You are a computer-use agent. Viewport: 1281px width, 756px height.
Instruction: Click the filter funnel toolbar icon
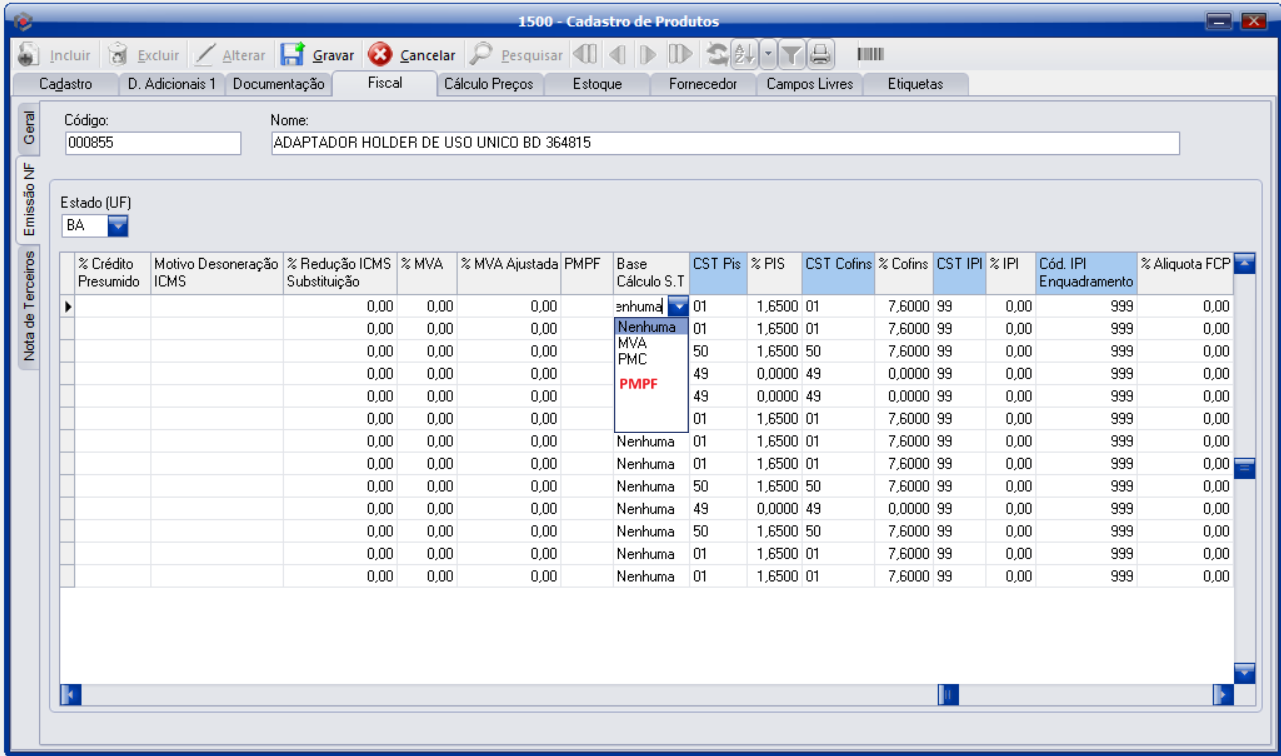(x=792, y=55)
